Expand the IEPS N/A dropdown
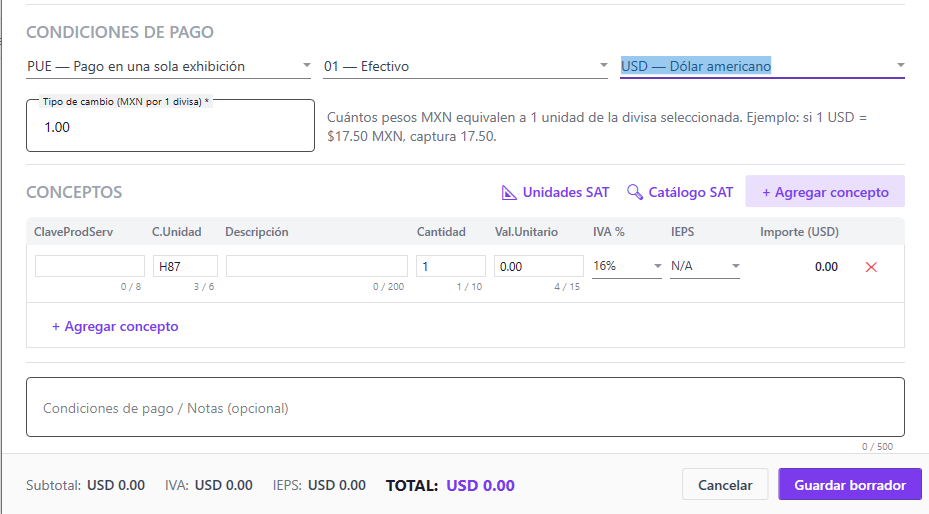Screen dimensions: 929x514 (705, 266)
